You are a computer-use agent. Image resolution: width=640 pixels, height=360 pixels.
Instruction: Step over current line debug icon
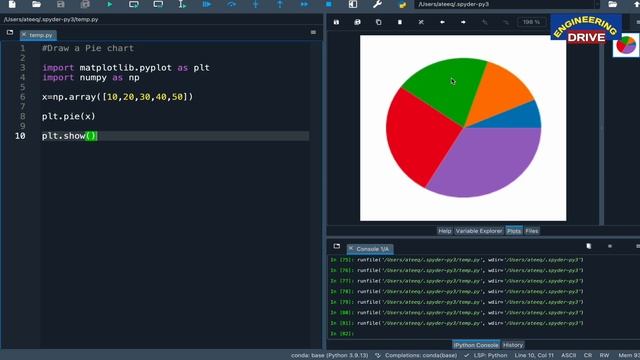pos(231,4)
